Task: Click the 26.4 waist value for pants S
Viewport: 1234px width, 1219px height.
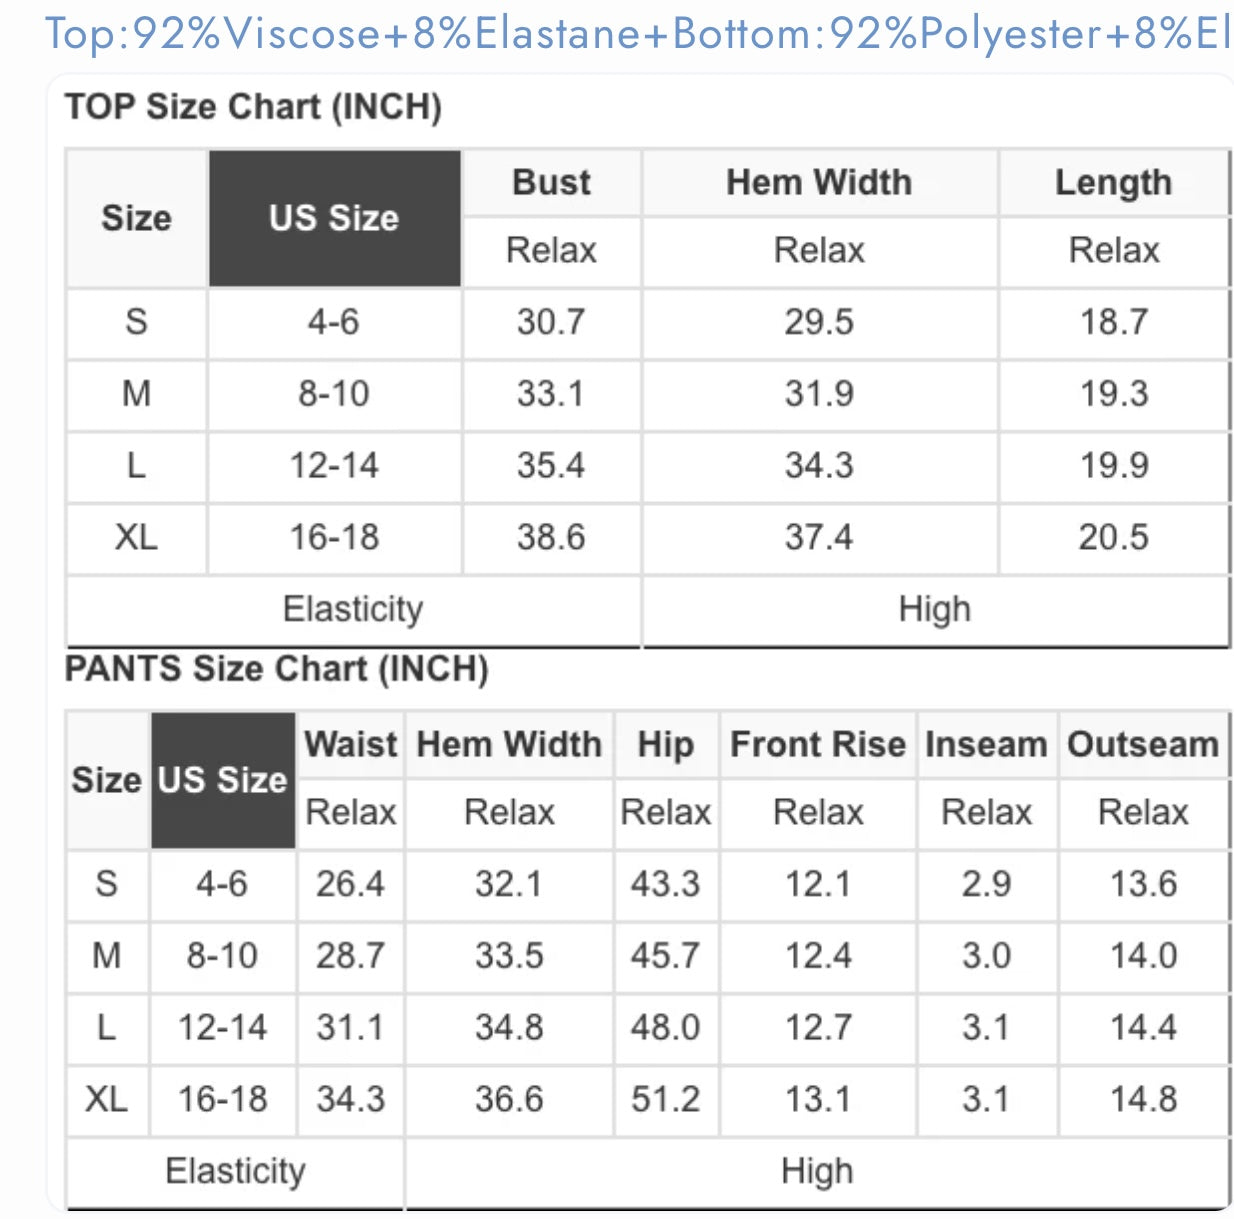Action: [x=350, y=884]
